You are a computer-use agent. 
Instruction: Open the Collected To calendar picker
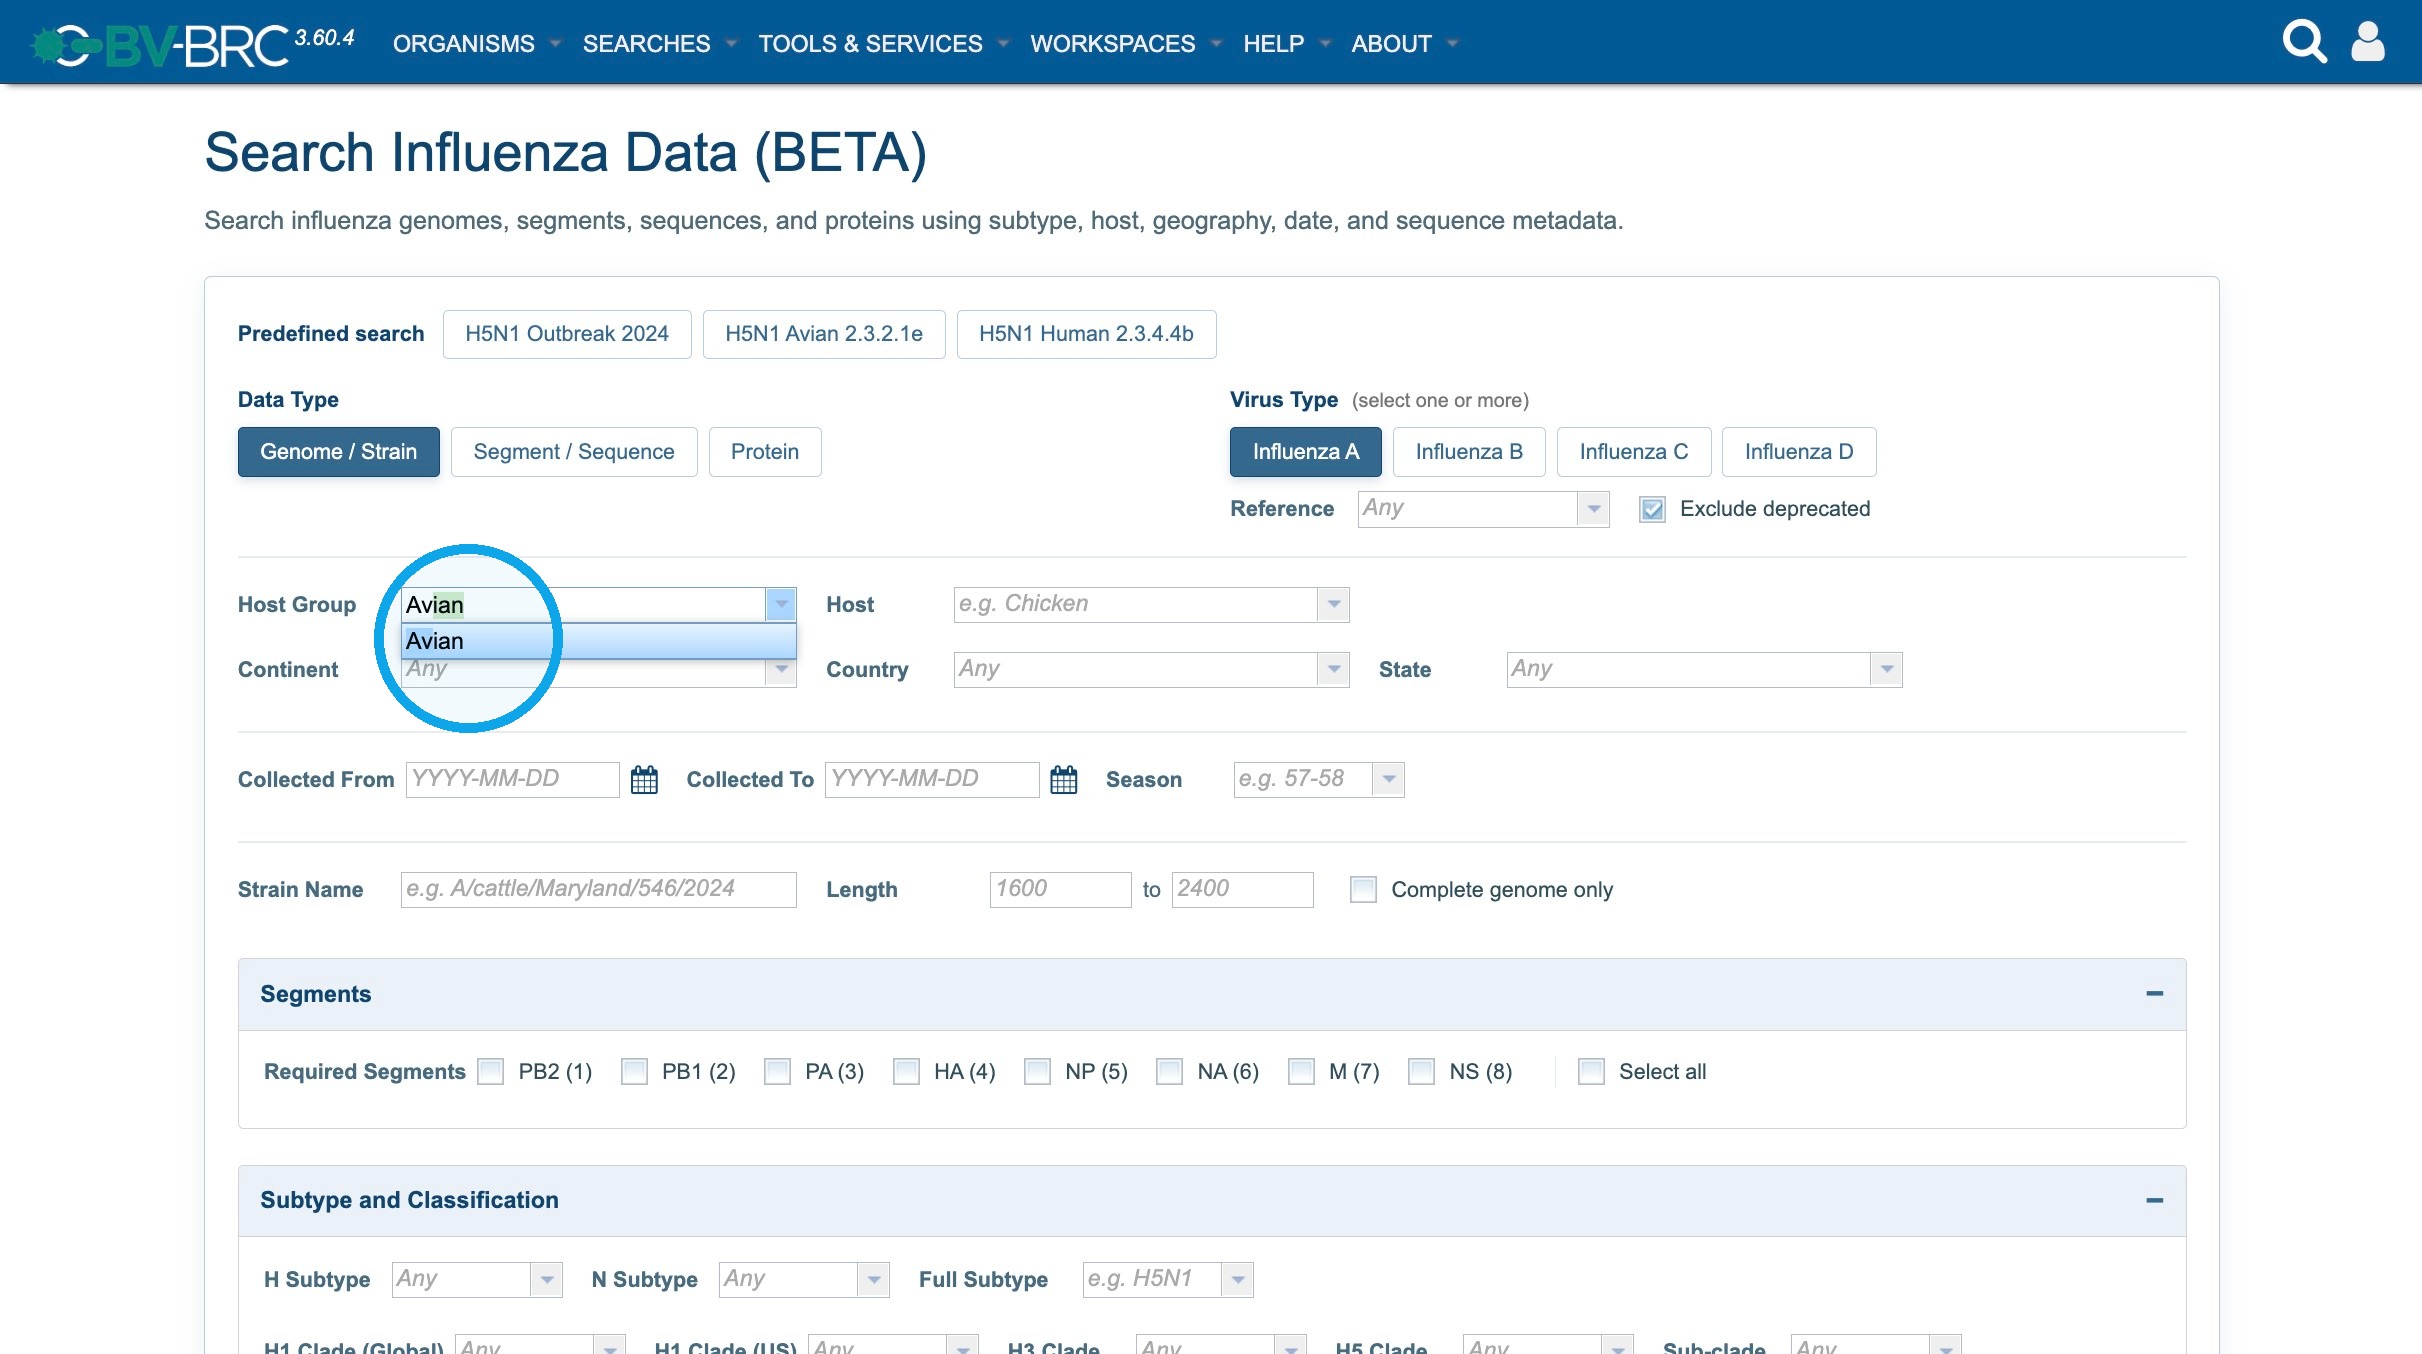point(1064,780)
